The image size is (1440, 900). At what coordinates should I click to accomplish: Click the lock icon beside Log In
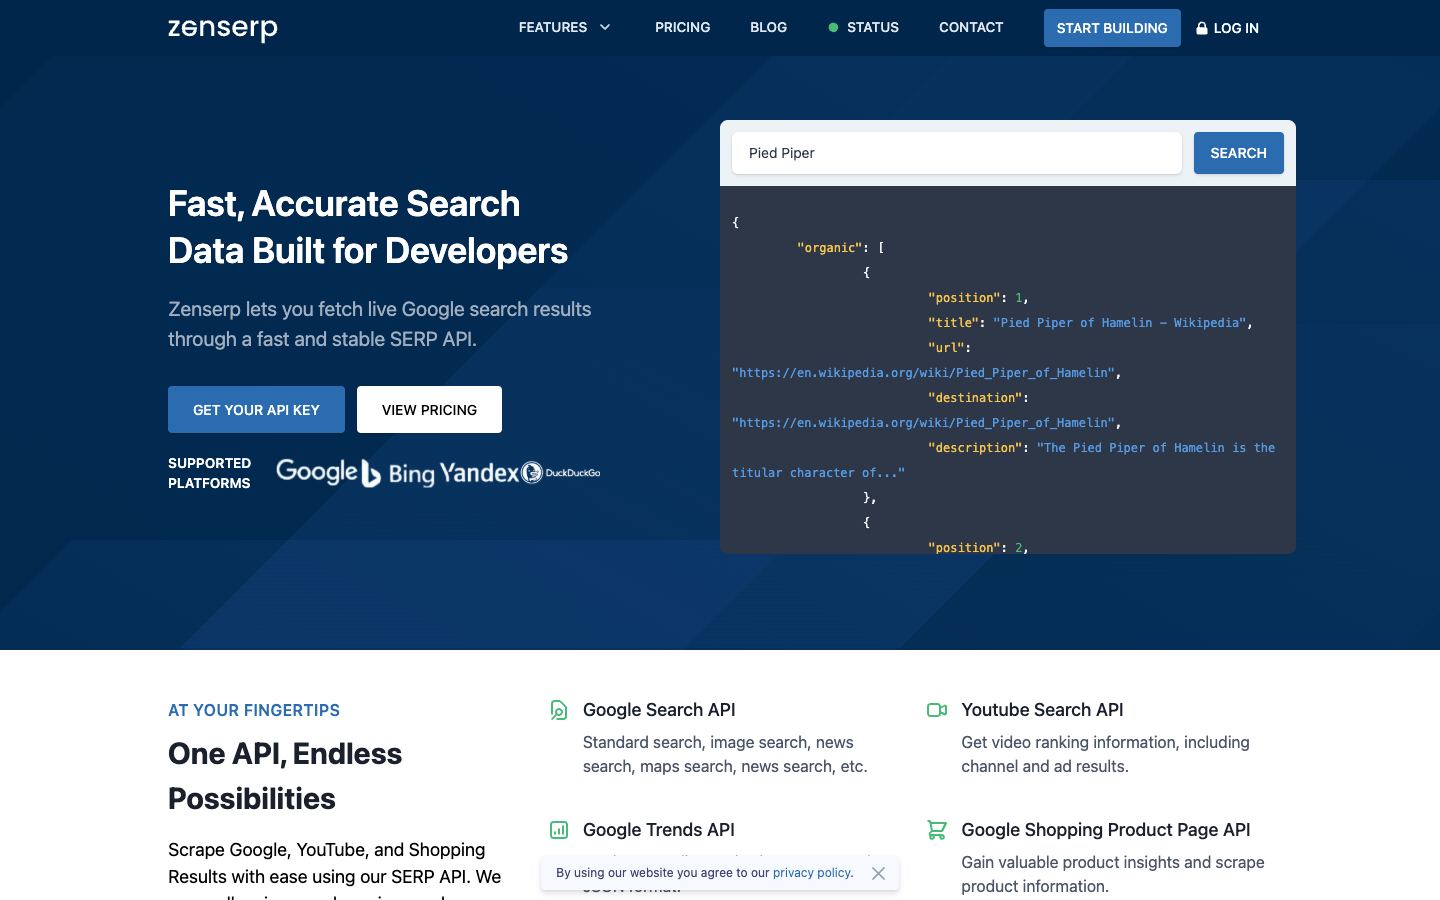[1202, 28]
